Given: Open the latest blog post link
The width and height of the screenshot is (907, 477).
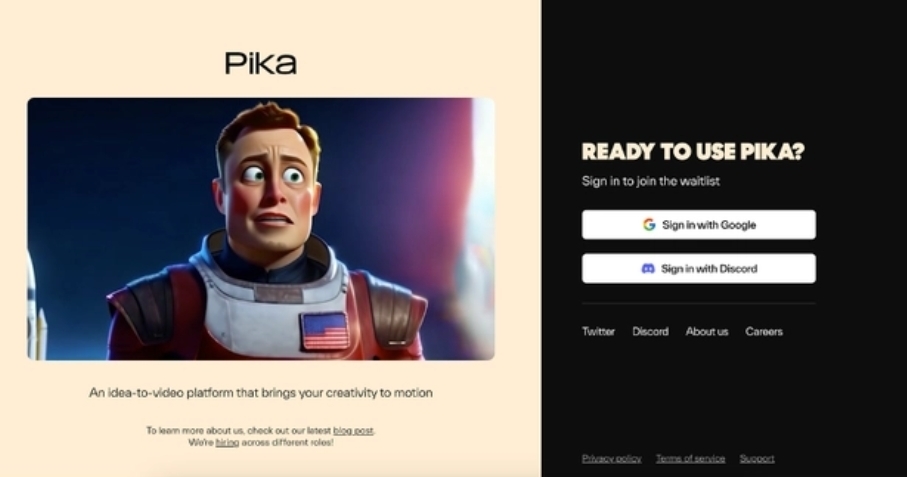Looking at the screenshot, I should [x=353, y=431].
